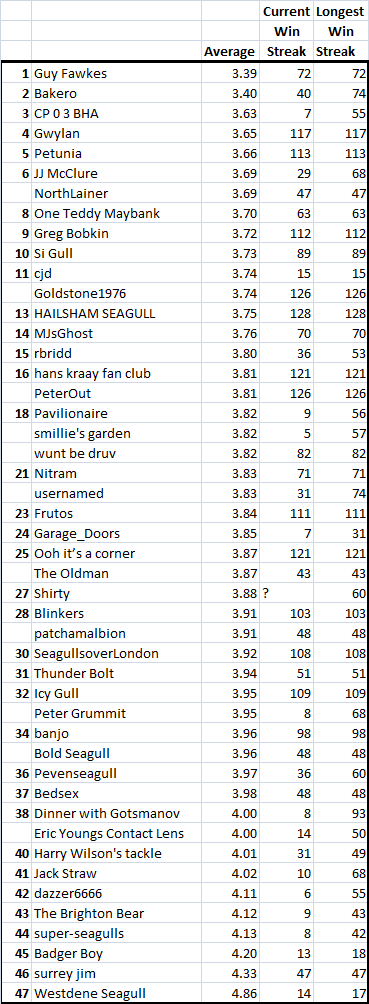Viewport: 369px width, 1004px height.
Task: Click Badger Boy's current streak 13
Action: (286, 953)
